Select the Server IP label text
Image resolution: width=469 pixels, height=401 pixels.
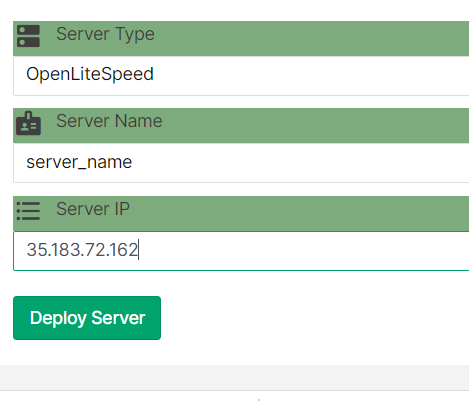[x=93, y=209]
